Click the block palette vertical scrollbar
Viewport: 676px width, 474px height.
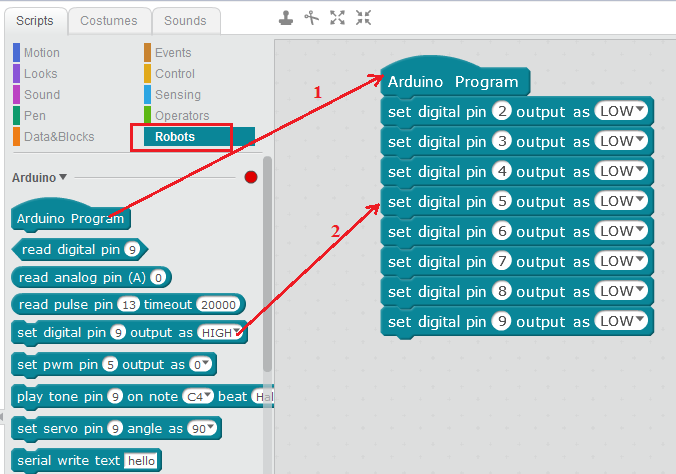tap(268, 264)
